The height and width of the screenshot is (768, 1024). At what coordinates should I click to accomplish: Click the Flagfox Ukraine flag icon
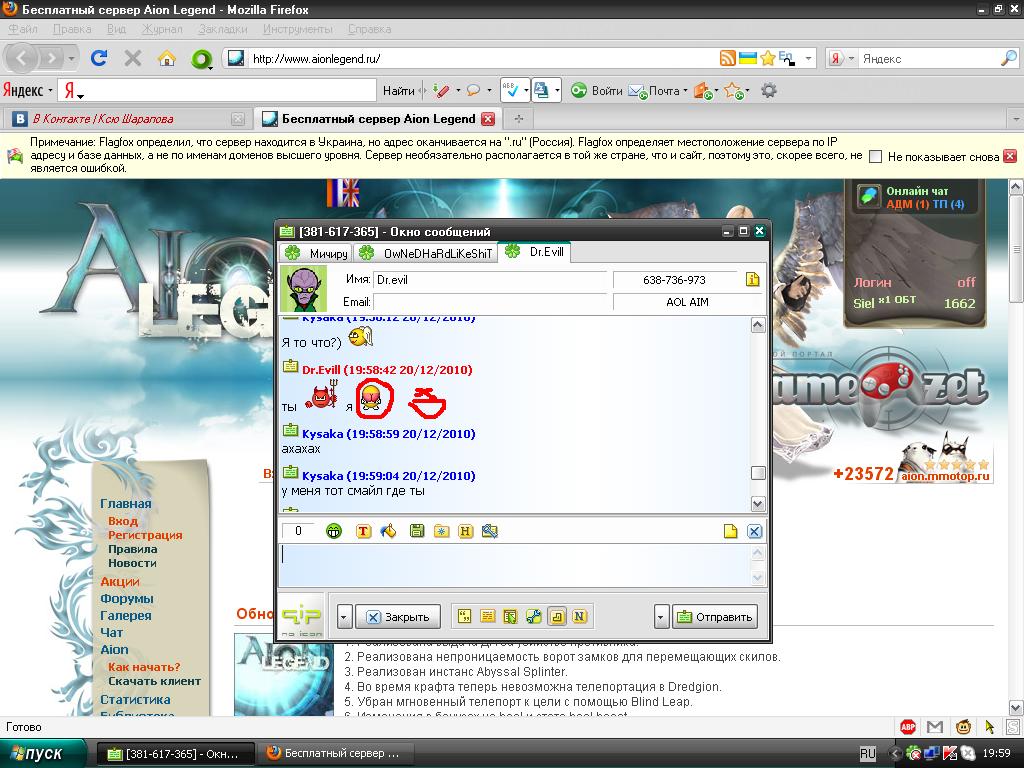748,58
